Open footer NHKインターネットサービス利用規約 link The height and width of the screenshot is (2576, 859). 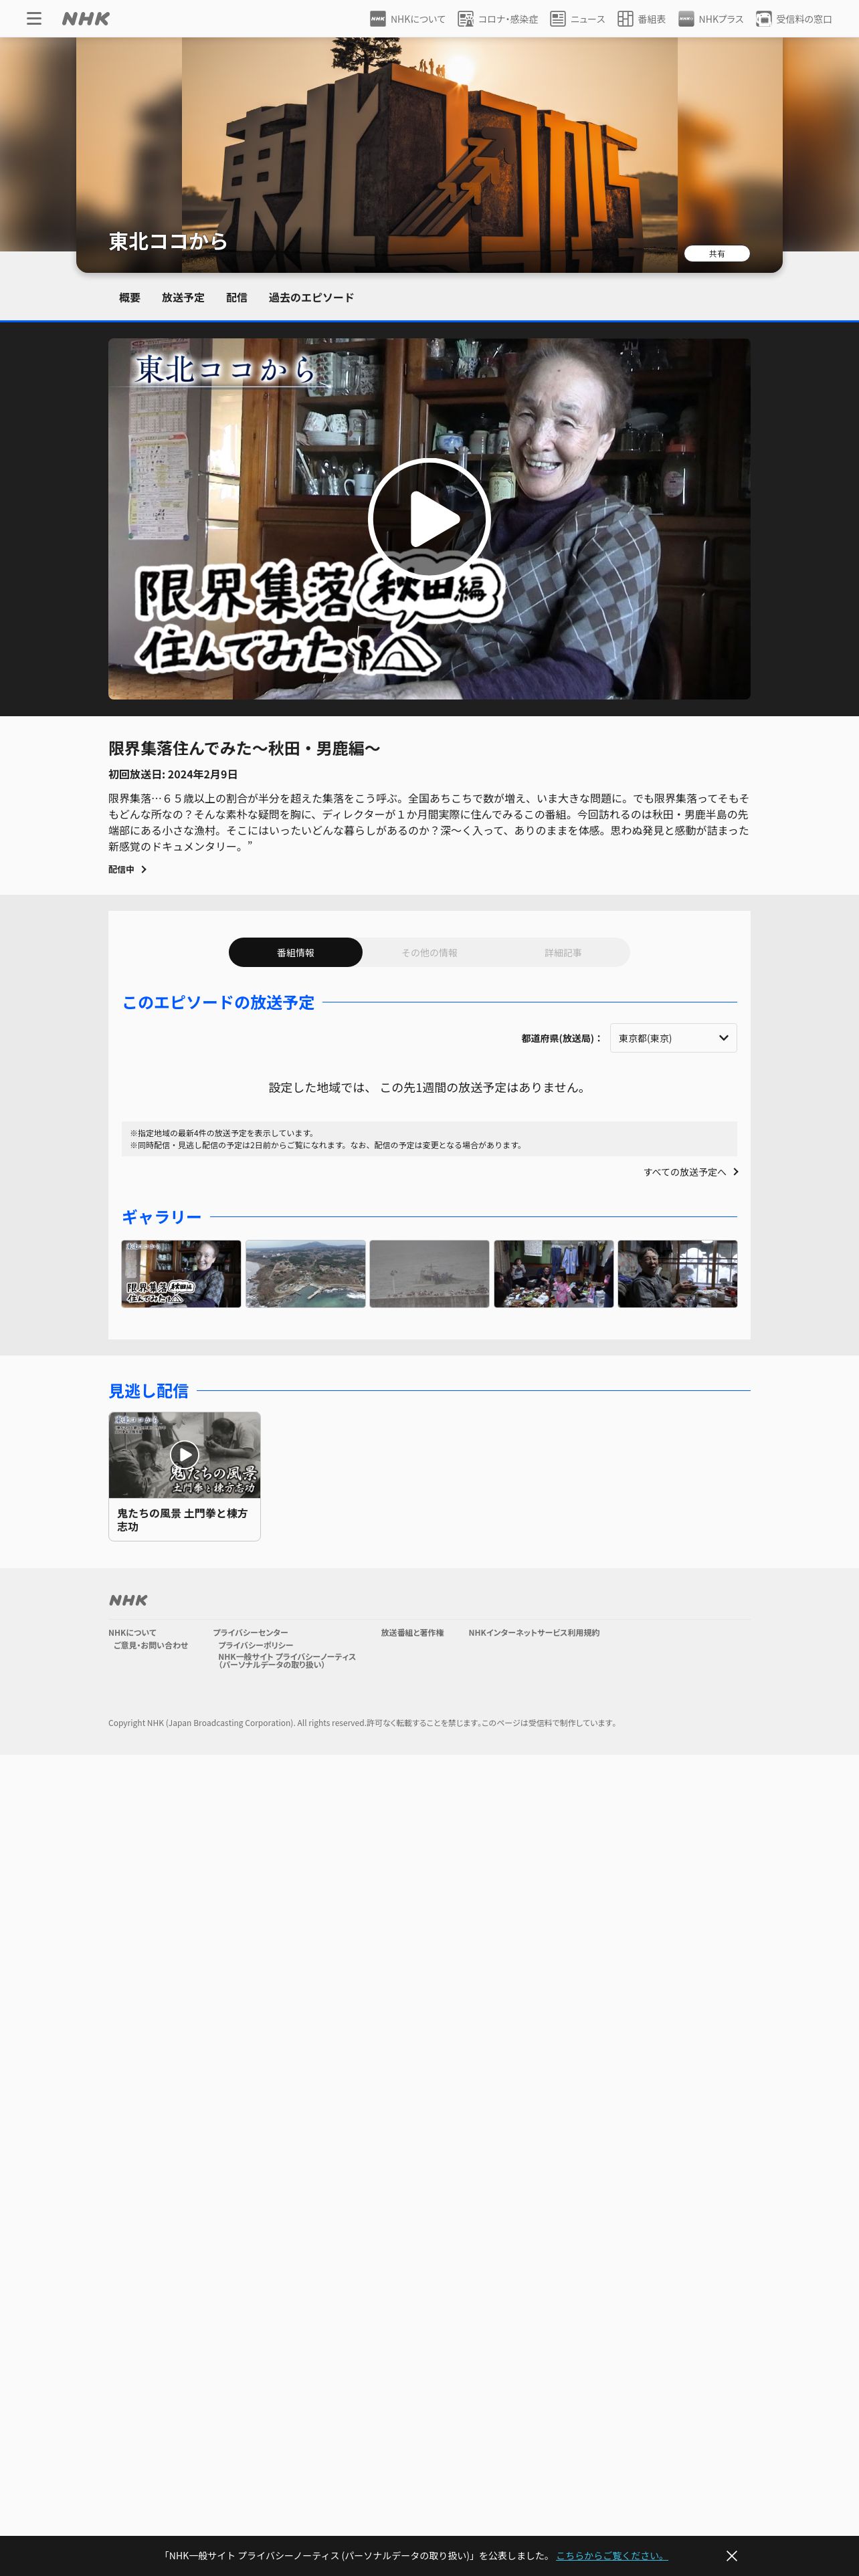534,1633
